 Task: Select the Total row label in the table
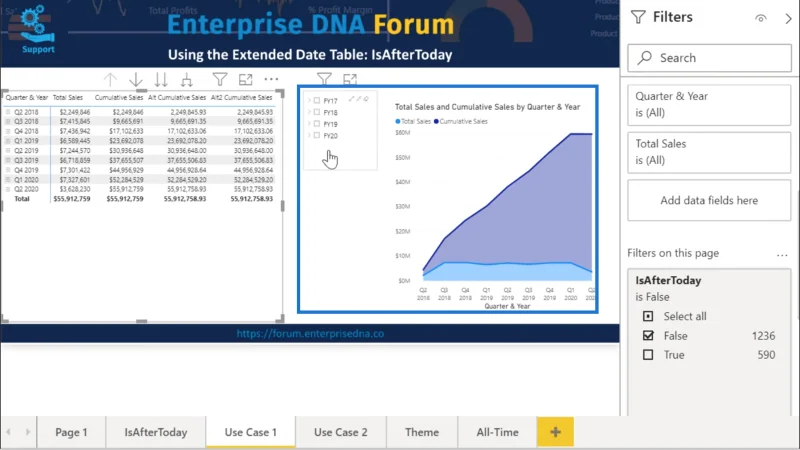point(22,199)
